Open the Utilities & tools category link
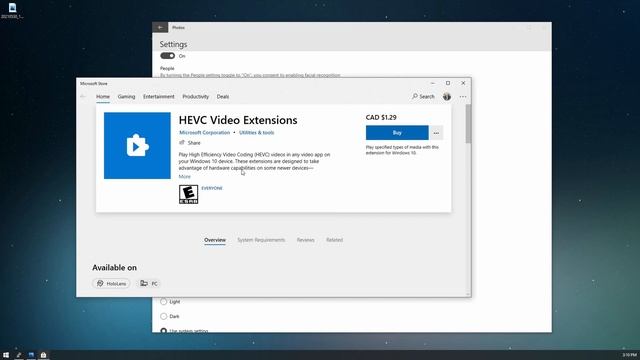 pos(256,133)
